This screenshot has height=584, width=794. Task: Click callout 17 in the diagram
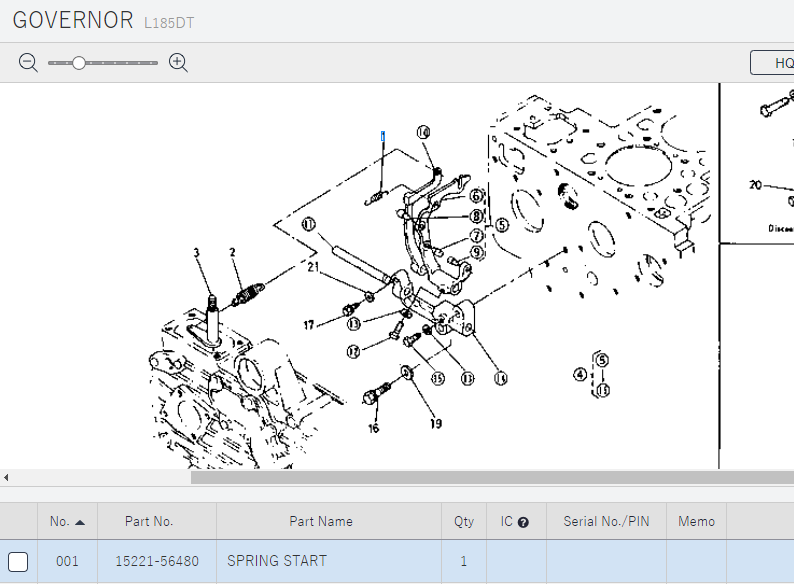(x=310, y=324)
